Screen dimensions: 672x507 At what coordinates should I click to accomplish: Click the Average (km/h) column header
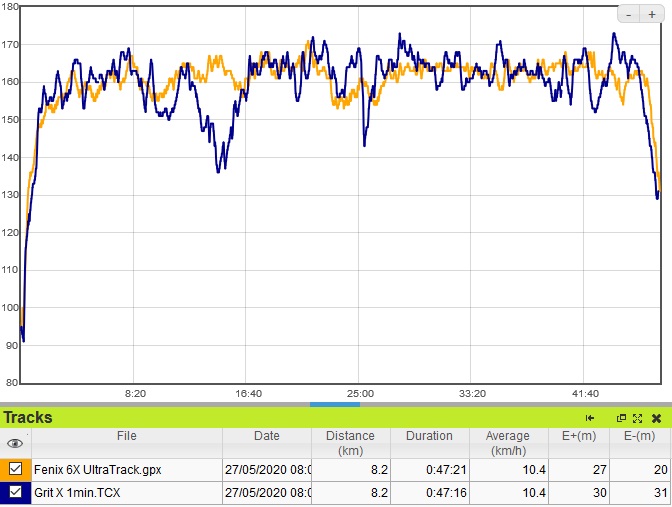pos(508,443)
